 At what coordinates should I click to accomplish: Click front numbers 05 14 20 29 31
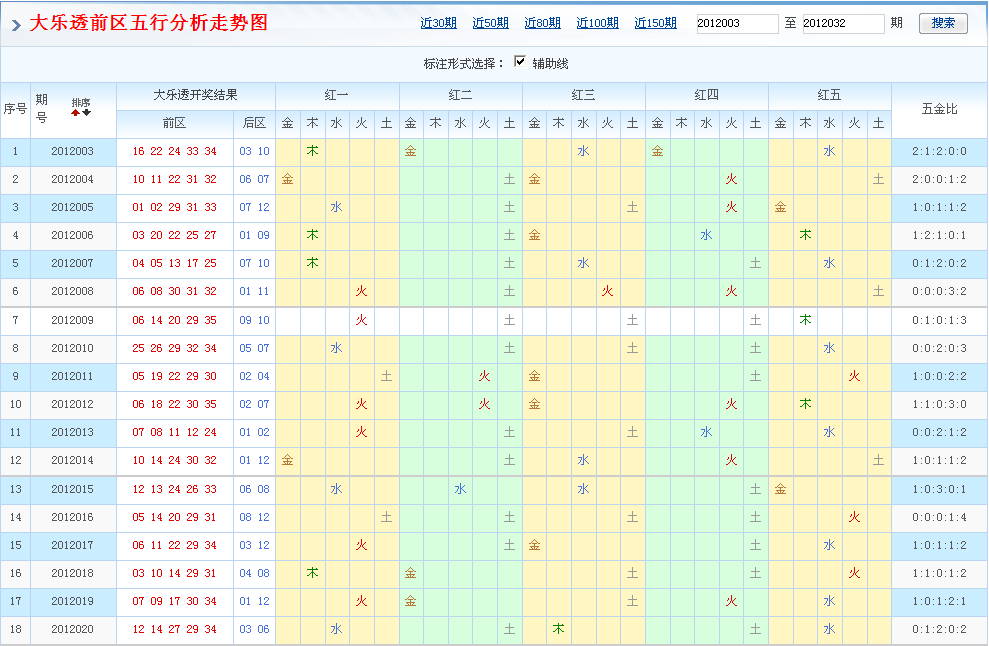click(x=175, y=517)
